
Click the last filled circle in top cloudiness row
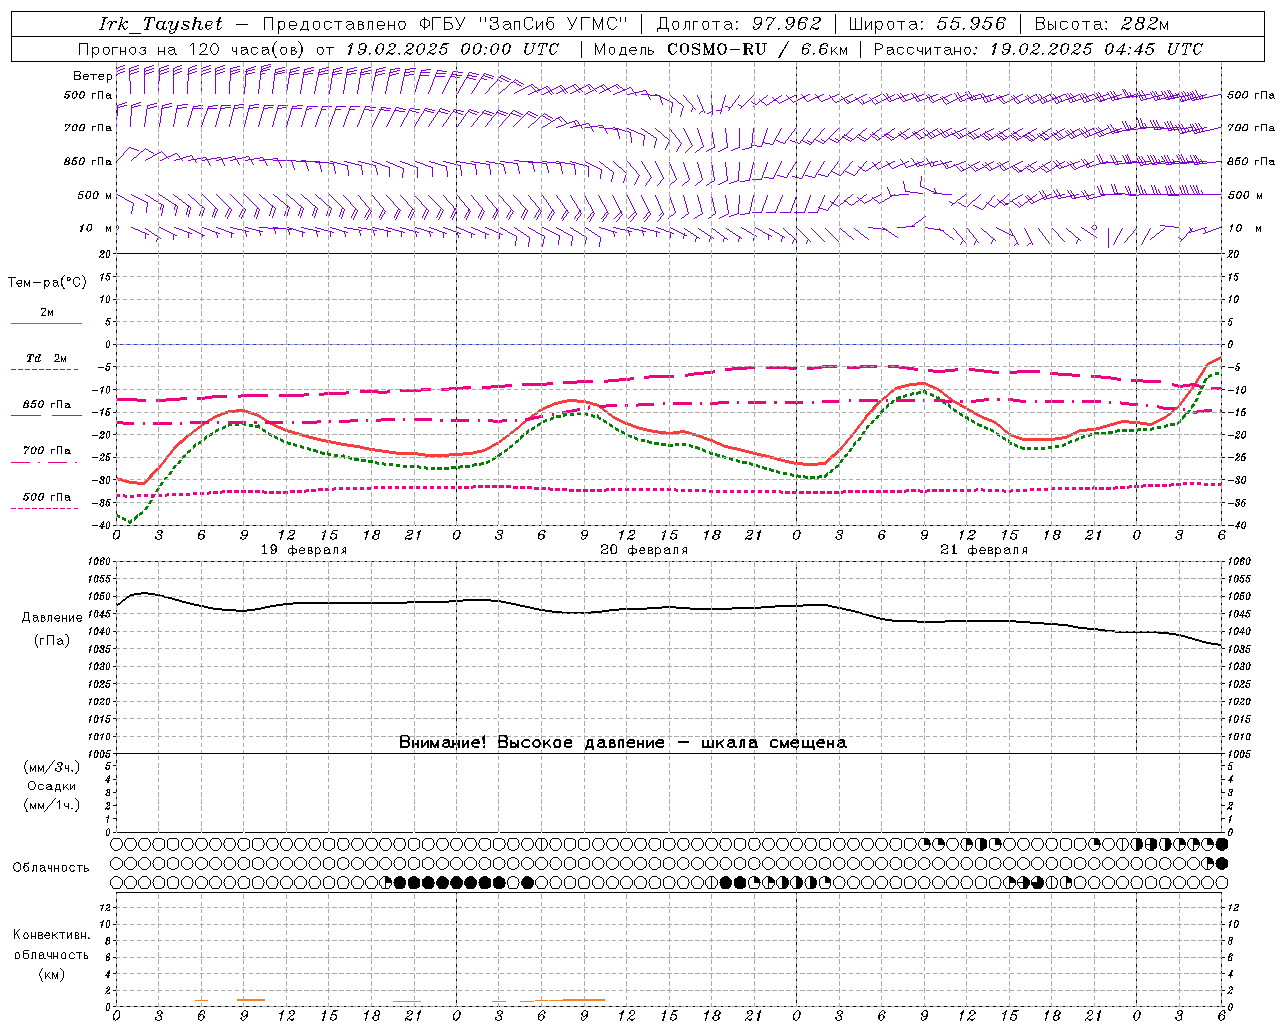(1221, 844)
